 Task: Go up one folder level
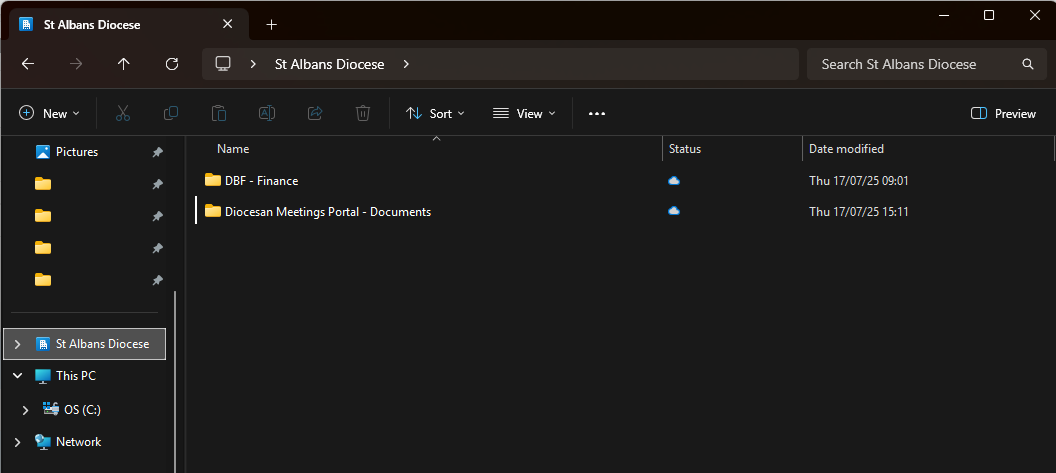(123, 64)
